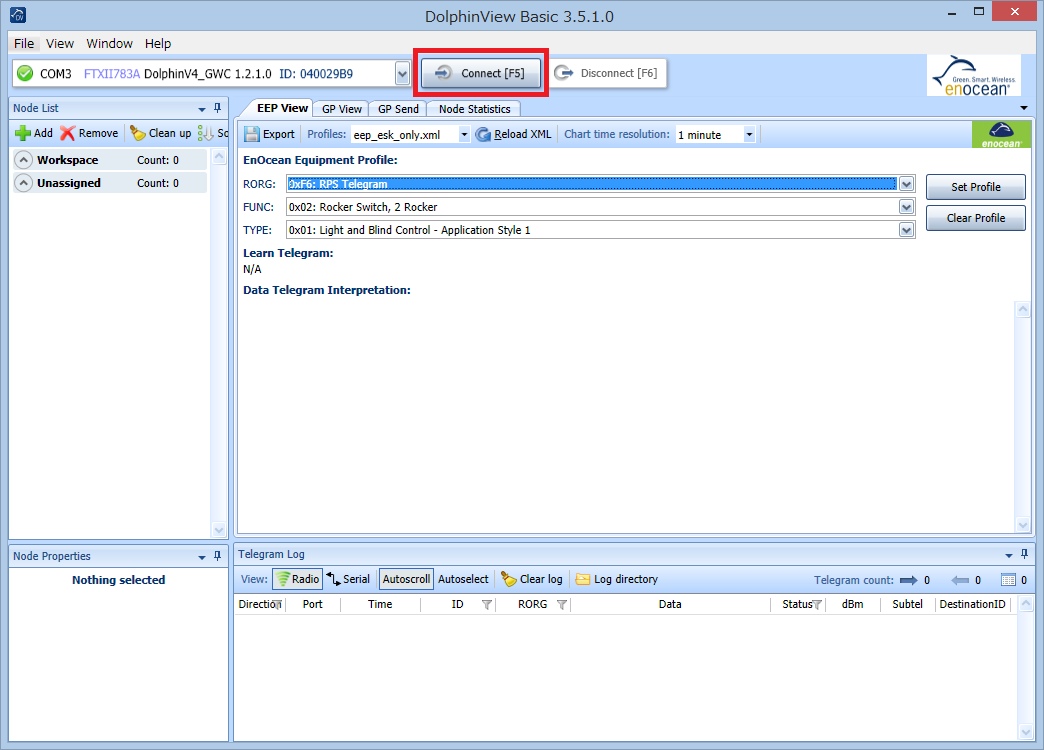This screenshot has height=750, width=1044.
Task: Collapse the Unassigned group
Action: click(23, 183)
